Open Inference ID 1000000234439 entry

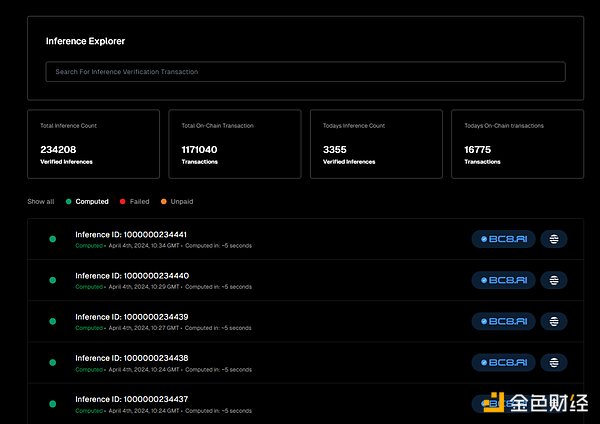coord(131,316)
